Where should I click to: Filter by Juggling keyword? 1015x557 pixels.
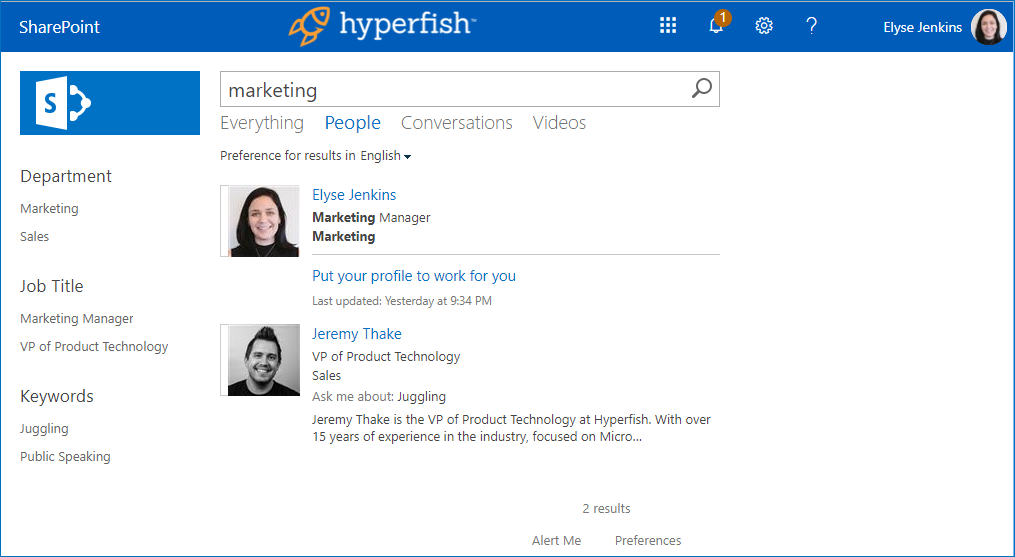click(44, 429)
